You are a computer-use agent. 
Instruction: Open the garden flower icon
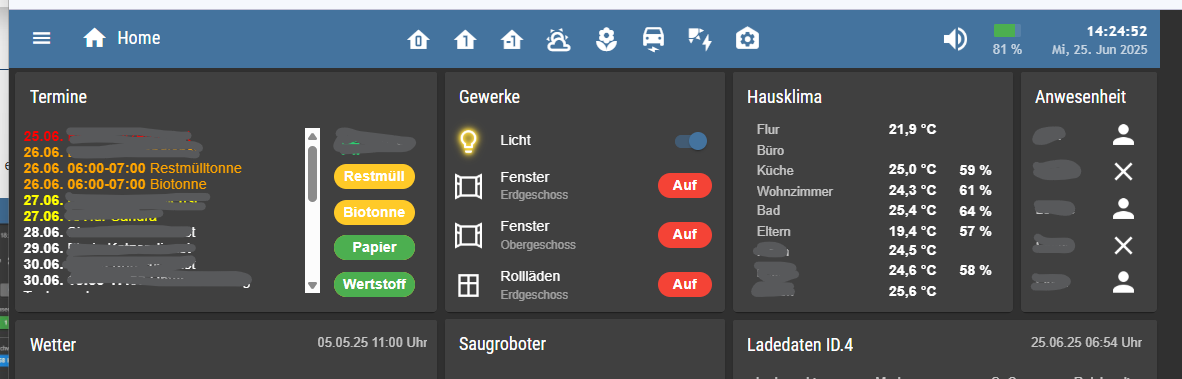[x=605, y=39]
